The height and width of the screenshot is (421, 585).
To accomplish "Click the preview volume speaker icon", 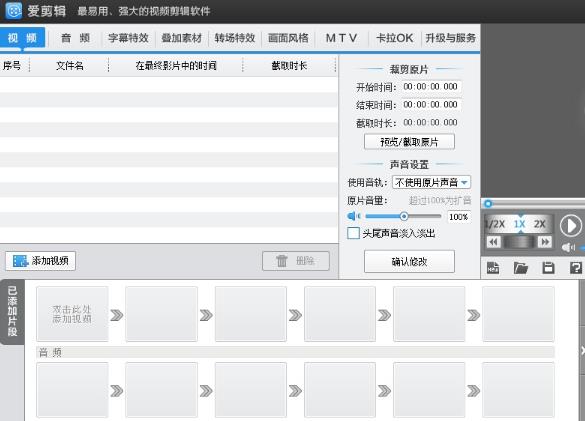I will (569, 247).
